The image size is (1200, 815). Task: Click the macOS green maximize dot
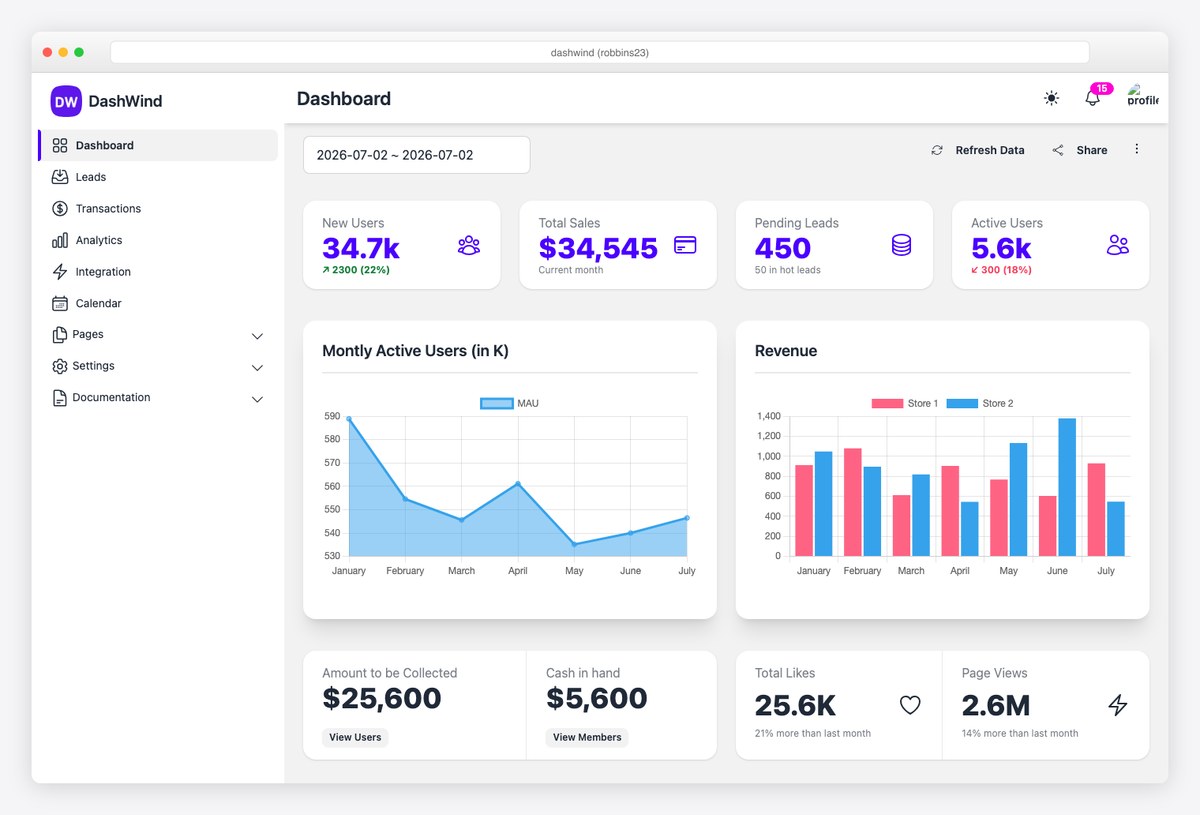79,52
